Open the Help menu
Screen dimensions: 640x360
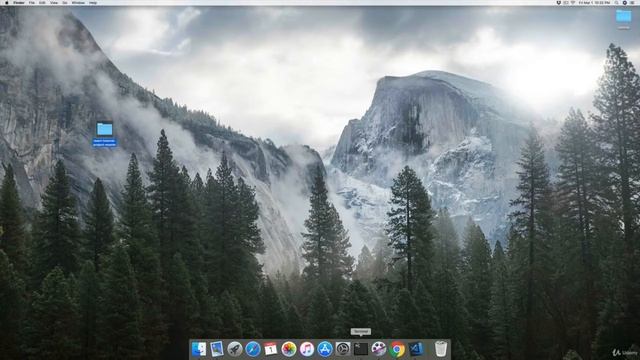pyautogui.click(x=93, y=2)
